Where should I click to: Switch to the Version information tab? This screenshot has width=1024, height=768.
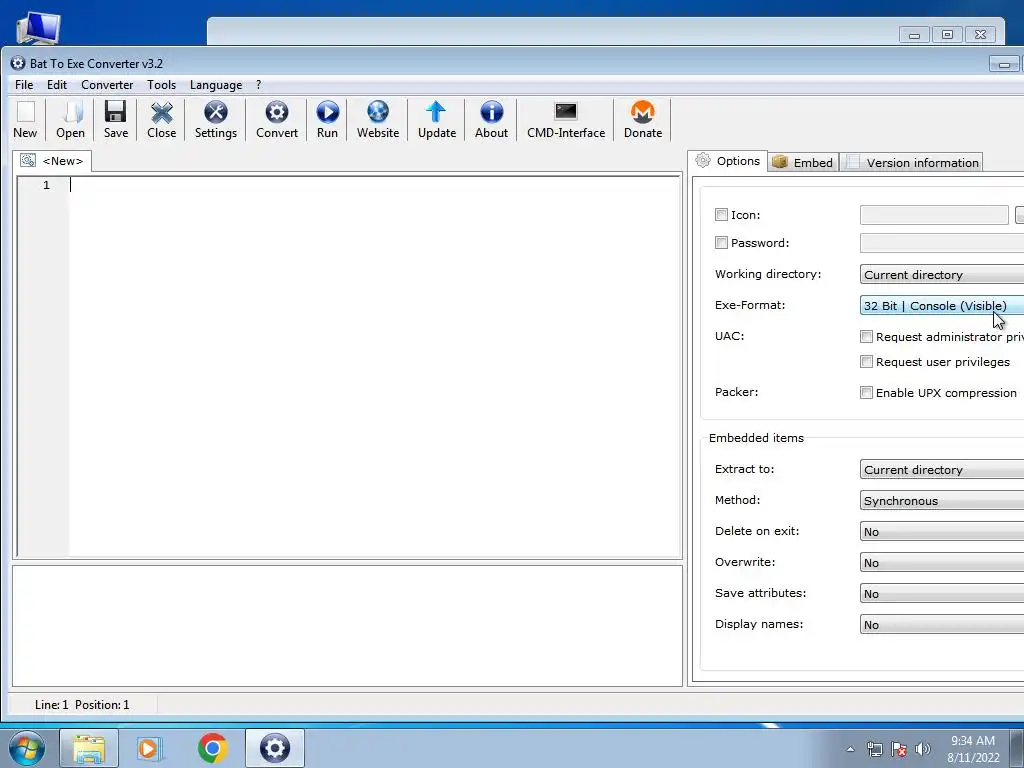coord(912,163)
